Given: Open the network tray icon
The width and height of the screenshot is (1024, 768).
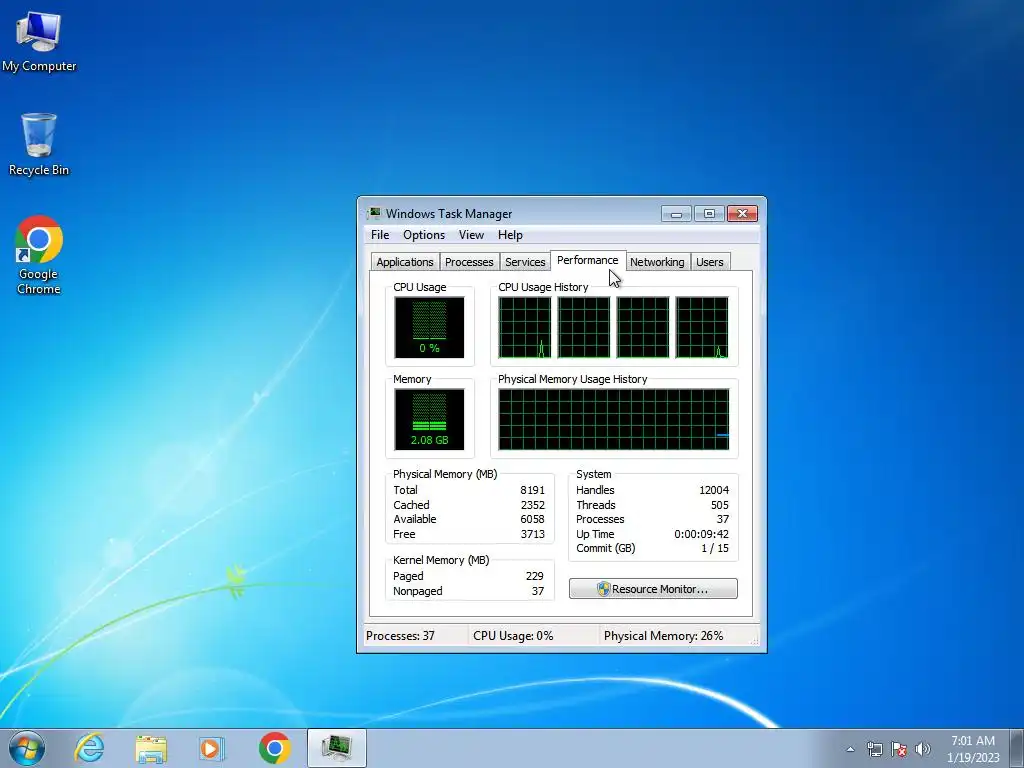Looking at the screenshot, I should point(874,749).
